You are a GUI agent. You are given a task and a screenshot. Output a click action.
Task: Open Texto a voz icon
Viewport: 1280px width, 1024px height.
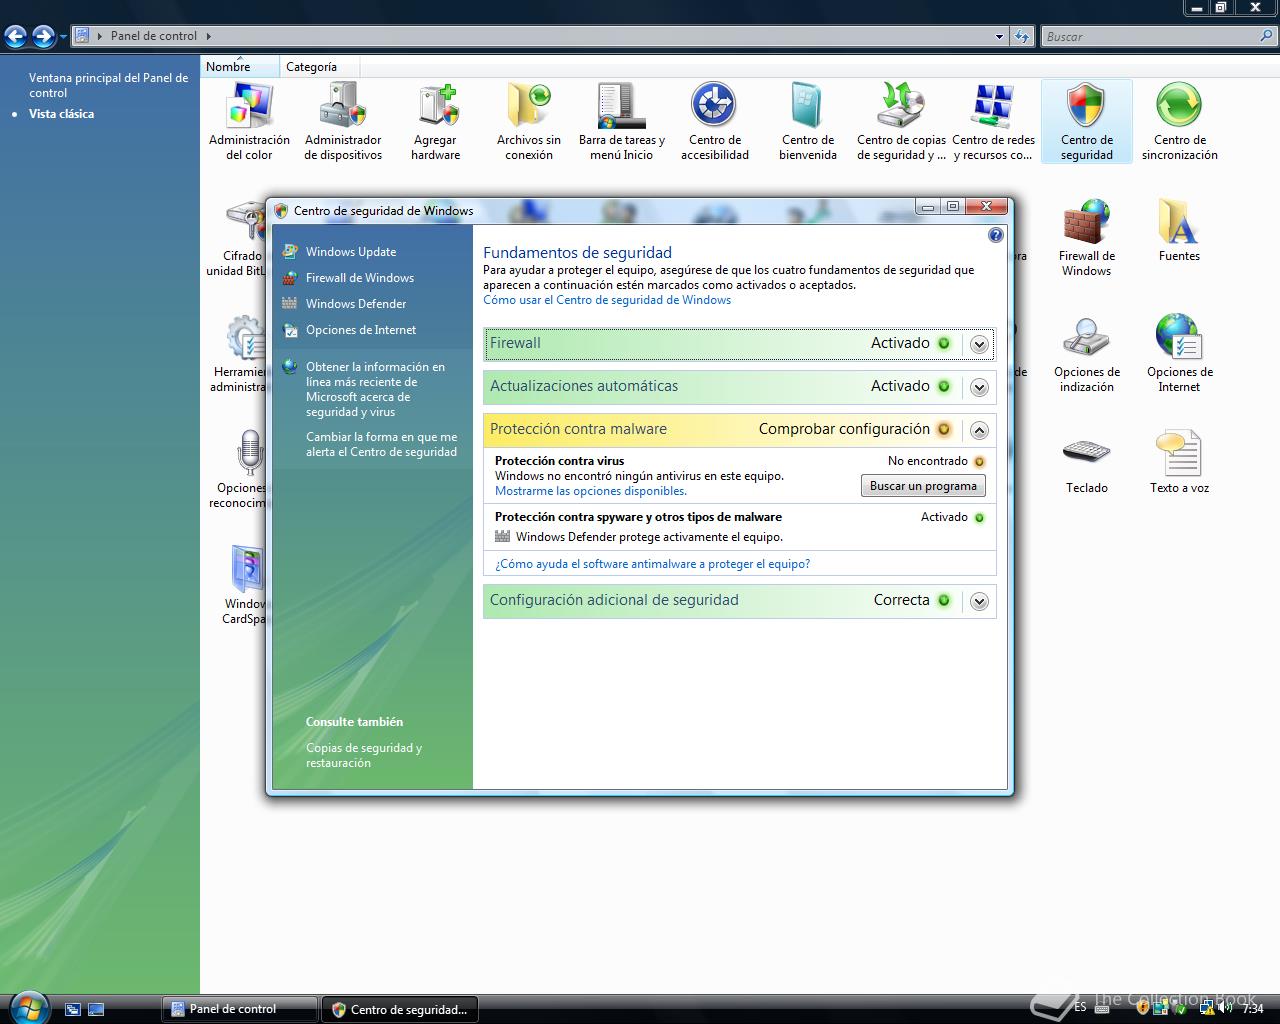coord(1179,462)
